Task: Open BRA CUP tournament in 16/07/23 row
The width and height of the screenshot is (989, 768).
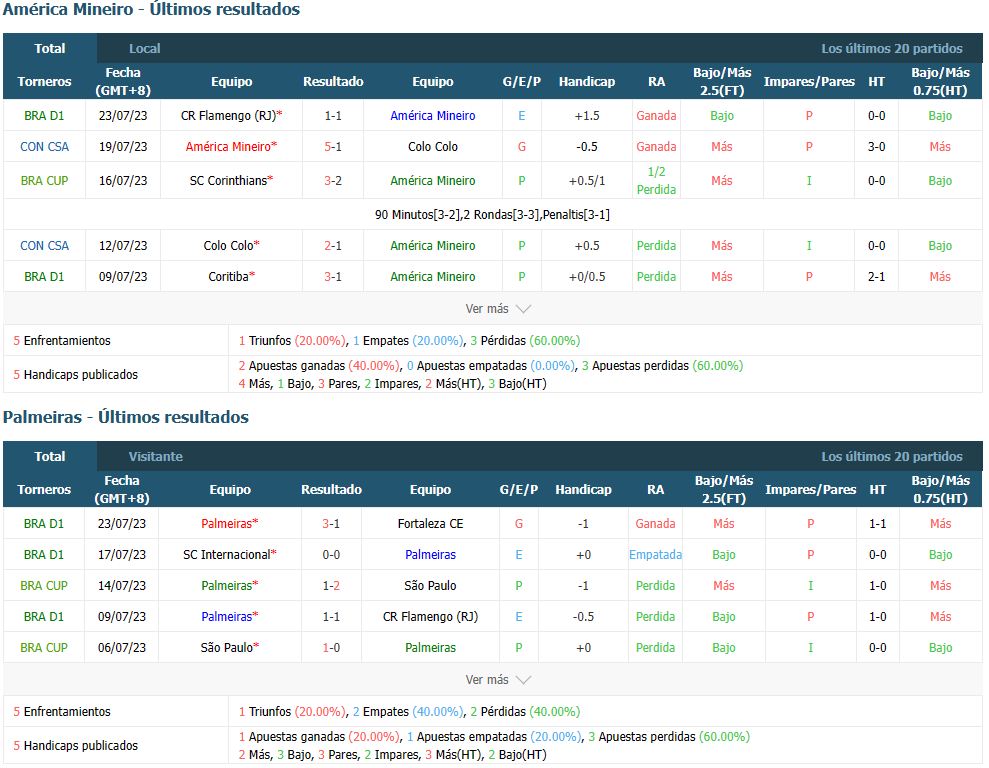Action: click(x=44, y=180)
